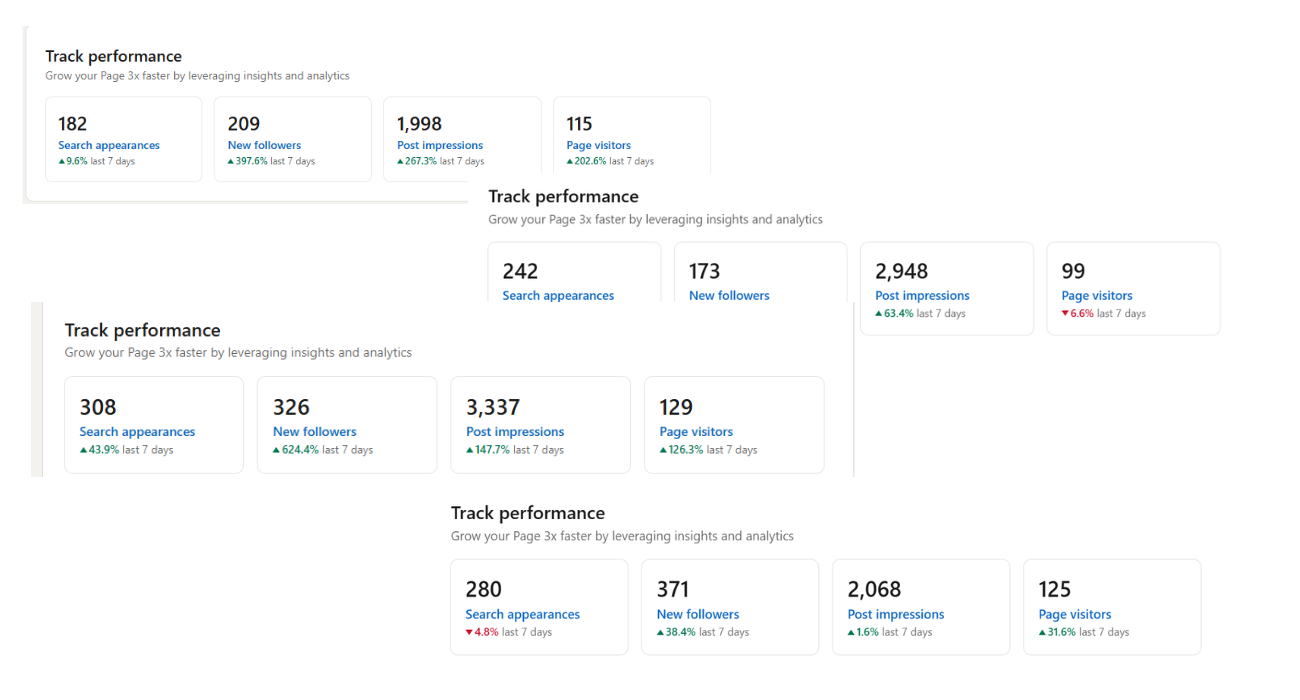The image size is (1300, 700).
Task: Open the 182 Search appearances link
Action: point(109,145)
